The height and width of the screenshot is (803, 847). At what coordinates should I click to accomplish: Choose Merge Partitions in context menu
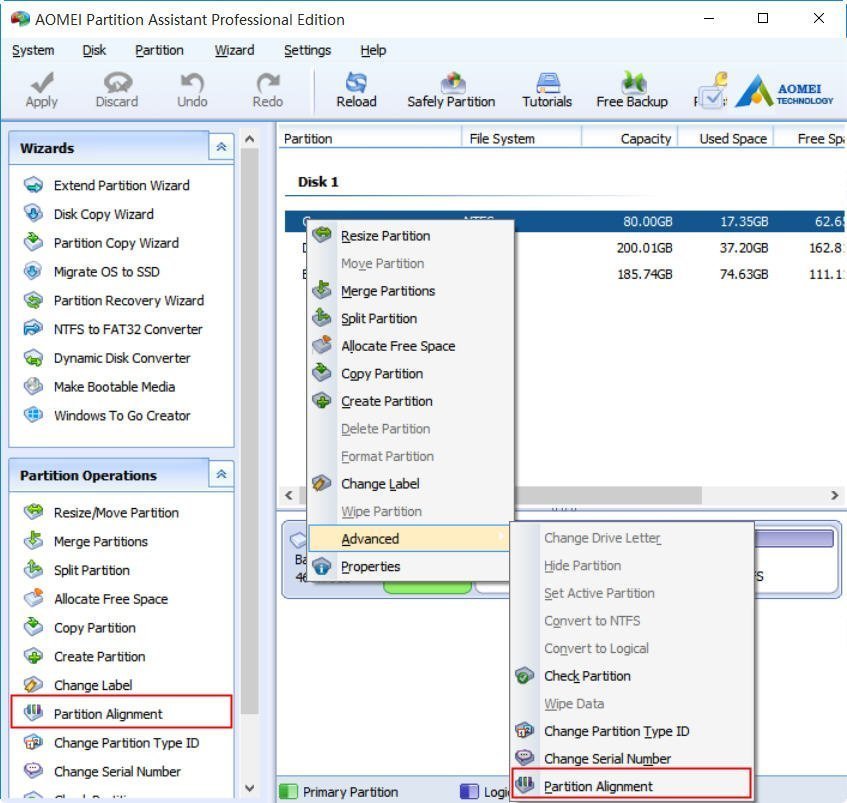pos(411,291)
